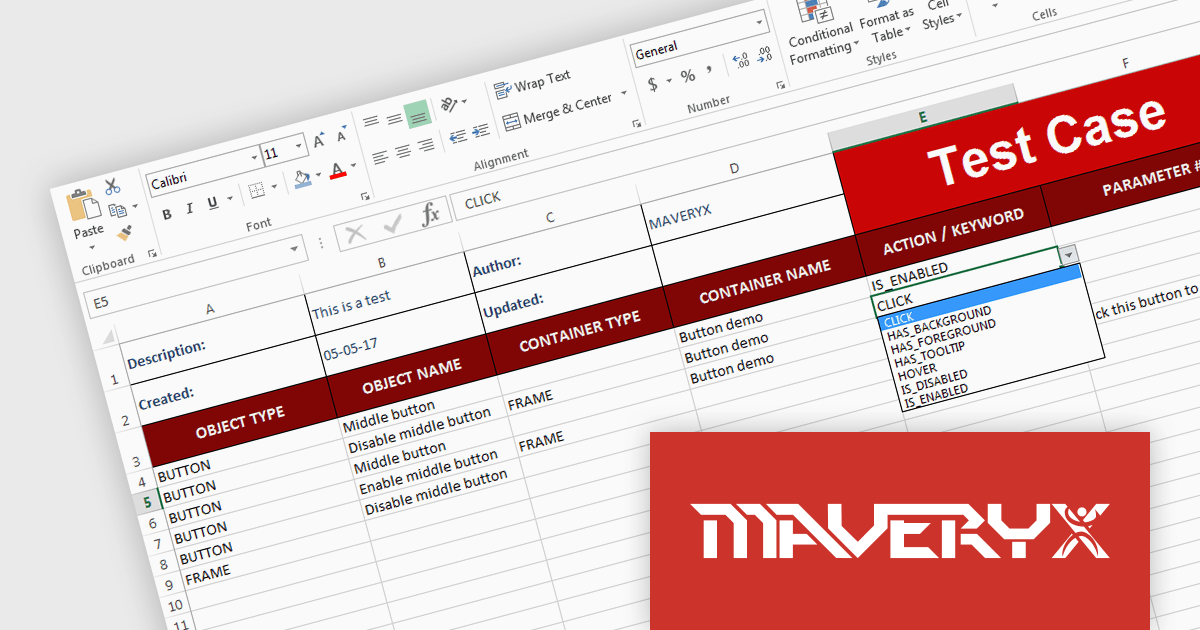Click Increase Font Size icon
This screenshot has height=630, width=1200.
tap(319, 141)
